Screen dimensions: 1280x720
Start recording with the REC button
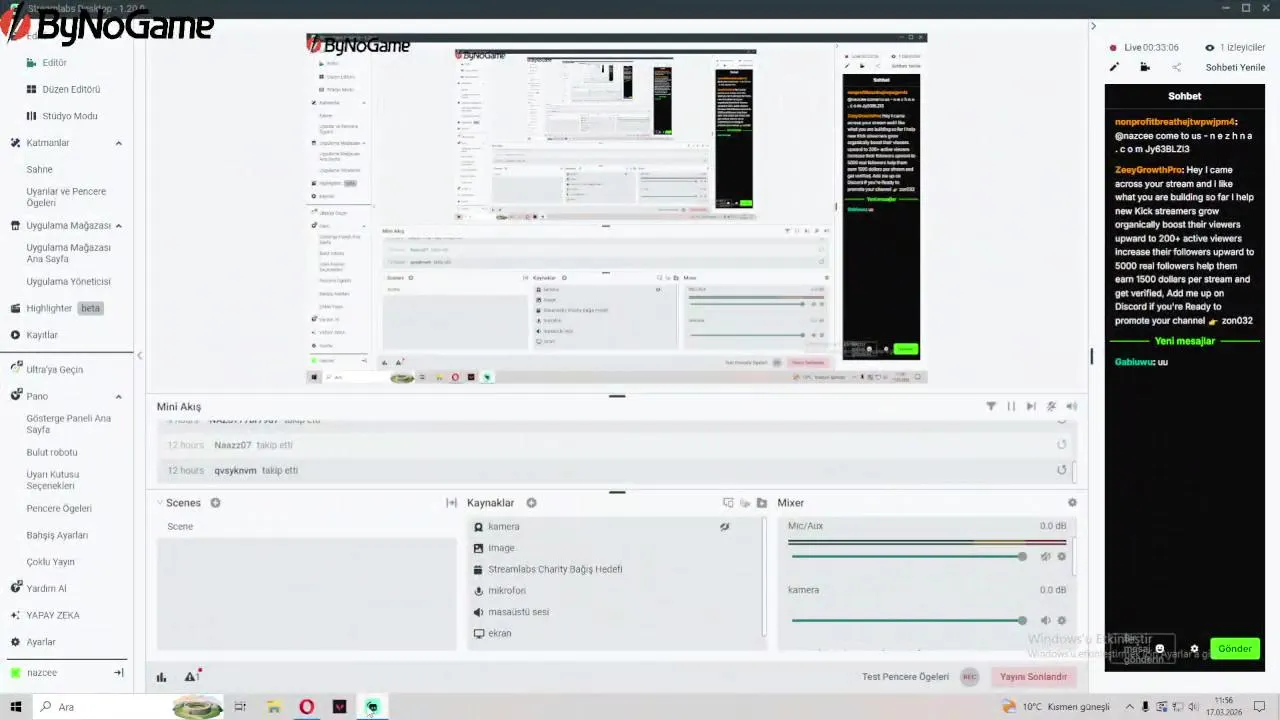pyautogui.click(x=969, y=677)
